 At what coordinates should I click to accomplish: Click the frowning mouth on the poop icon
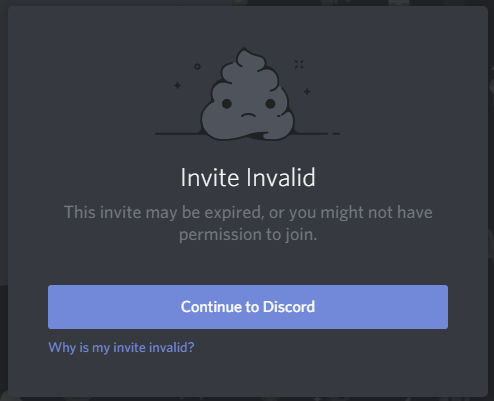tap(248, 115)
